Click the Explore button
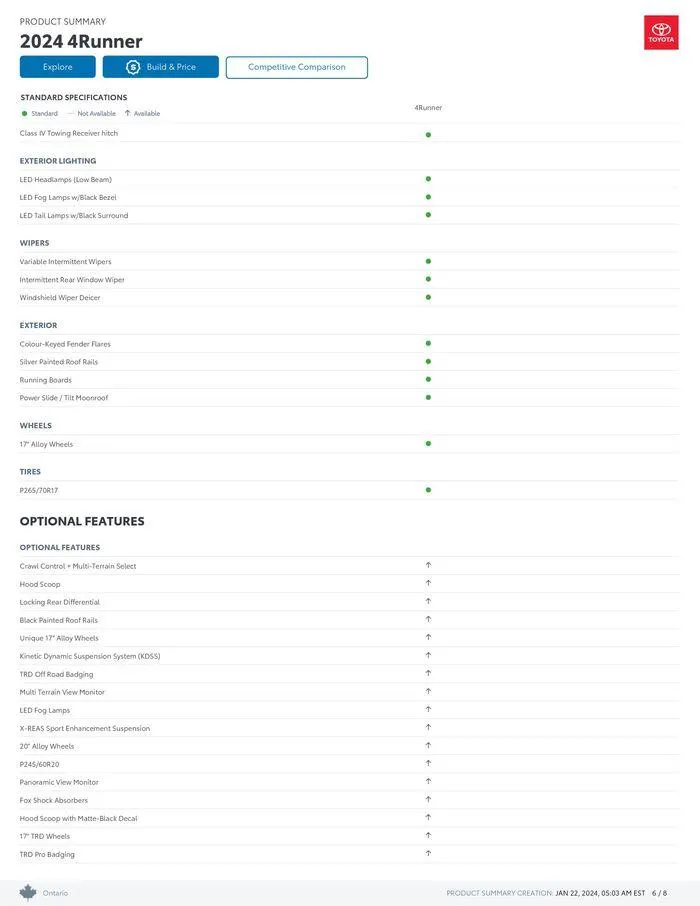Image resolution: width=700 pixels, height=906 pixels. click(58, 67)
